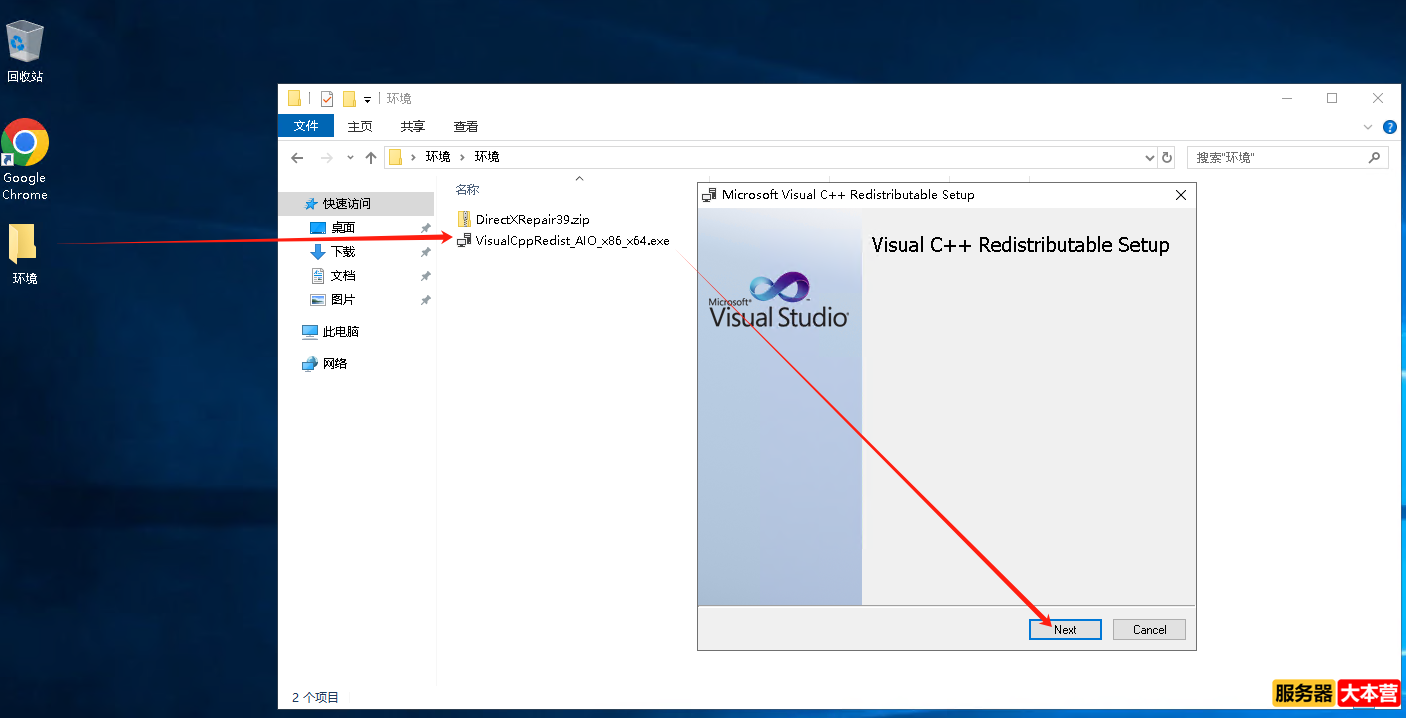Open the 查看 ribbon tab
This screenshot has width=1406, height=718.
[466, 126]
